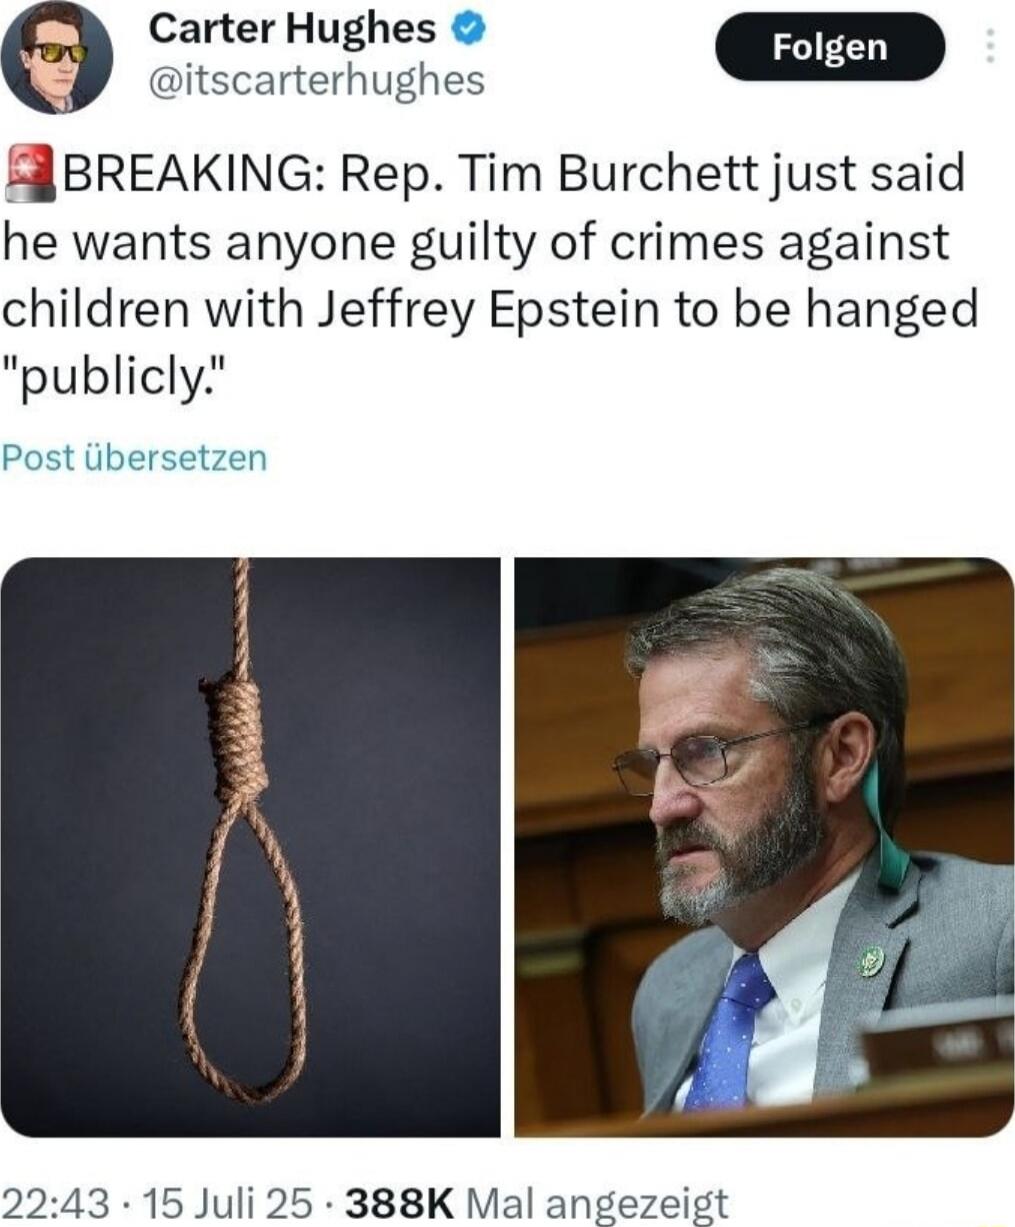Viewport: 1015px width, 1227px height.
Task: Click the blue verified badge
Action: click(467, 32)
